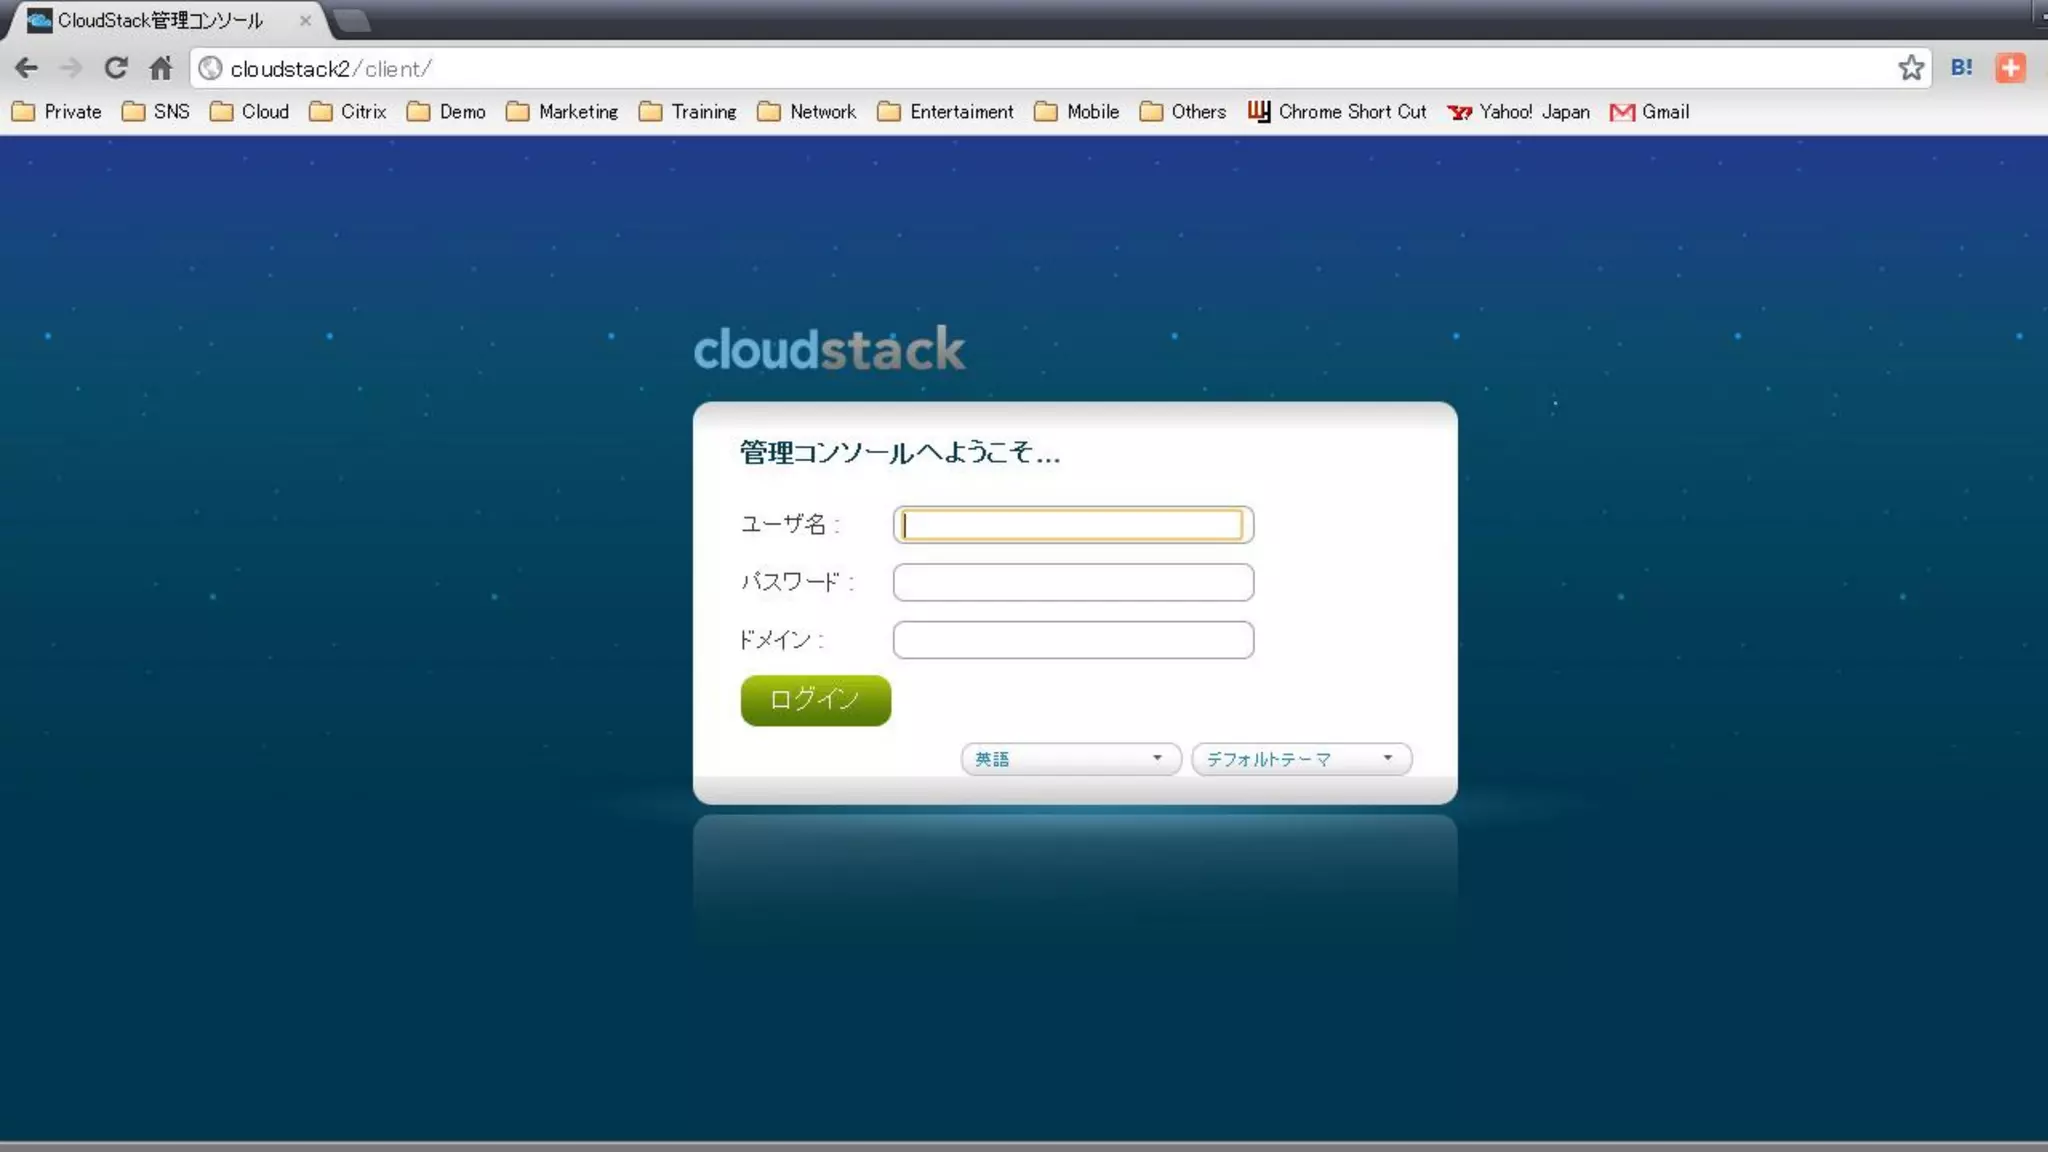Click the reload page icon

(x=116, y=68)
